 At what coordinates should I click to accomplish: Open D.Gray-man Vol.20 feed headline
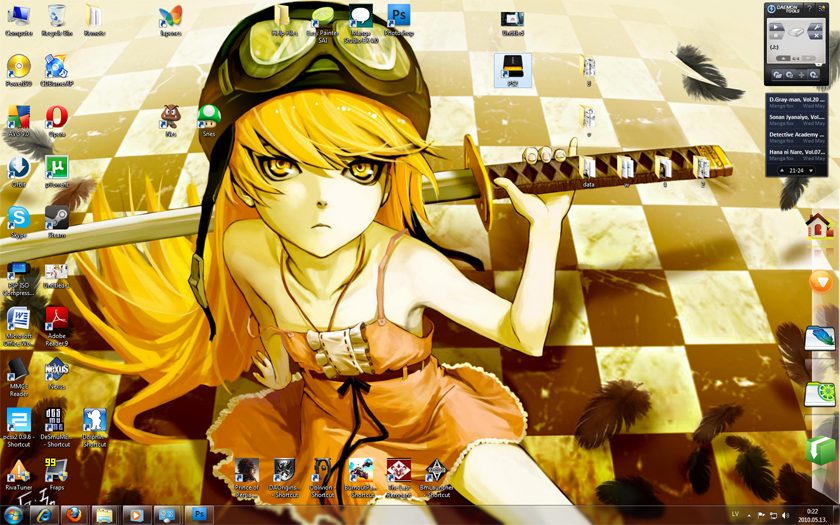[x=797, y=100]
